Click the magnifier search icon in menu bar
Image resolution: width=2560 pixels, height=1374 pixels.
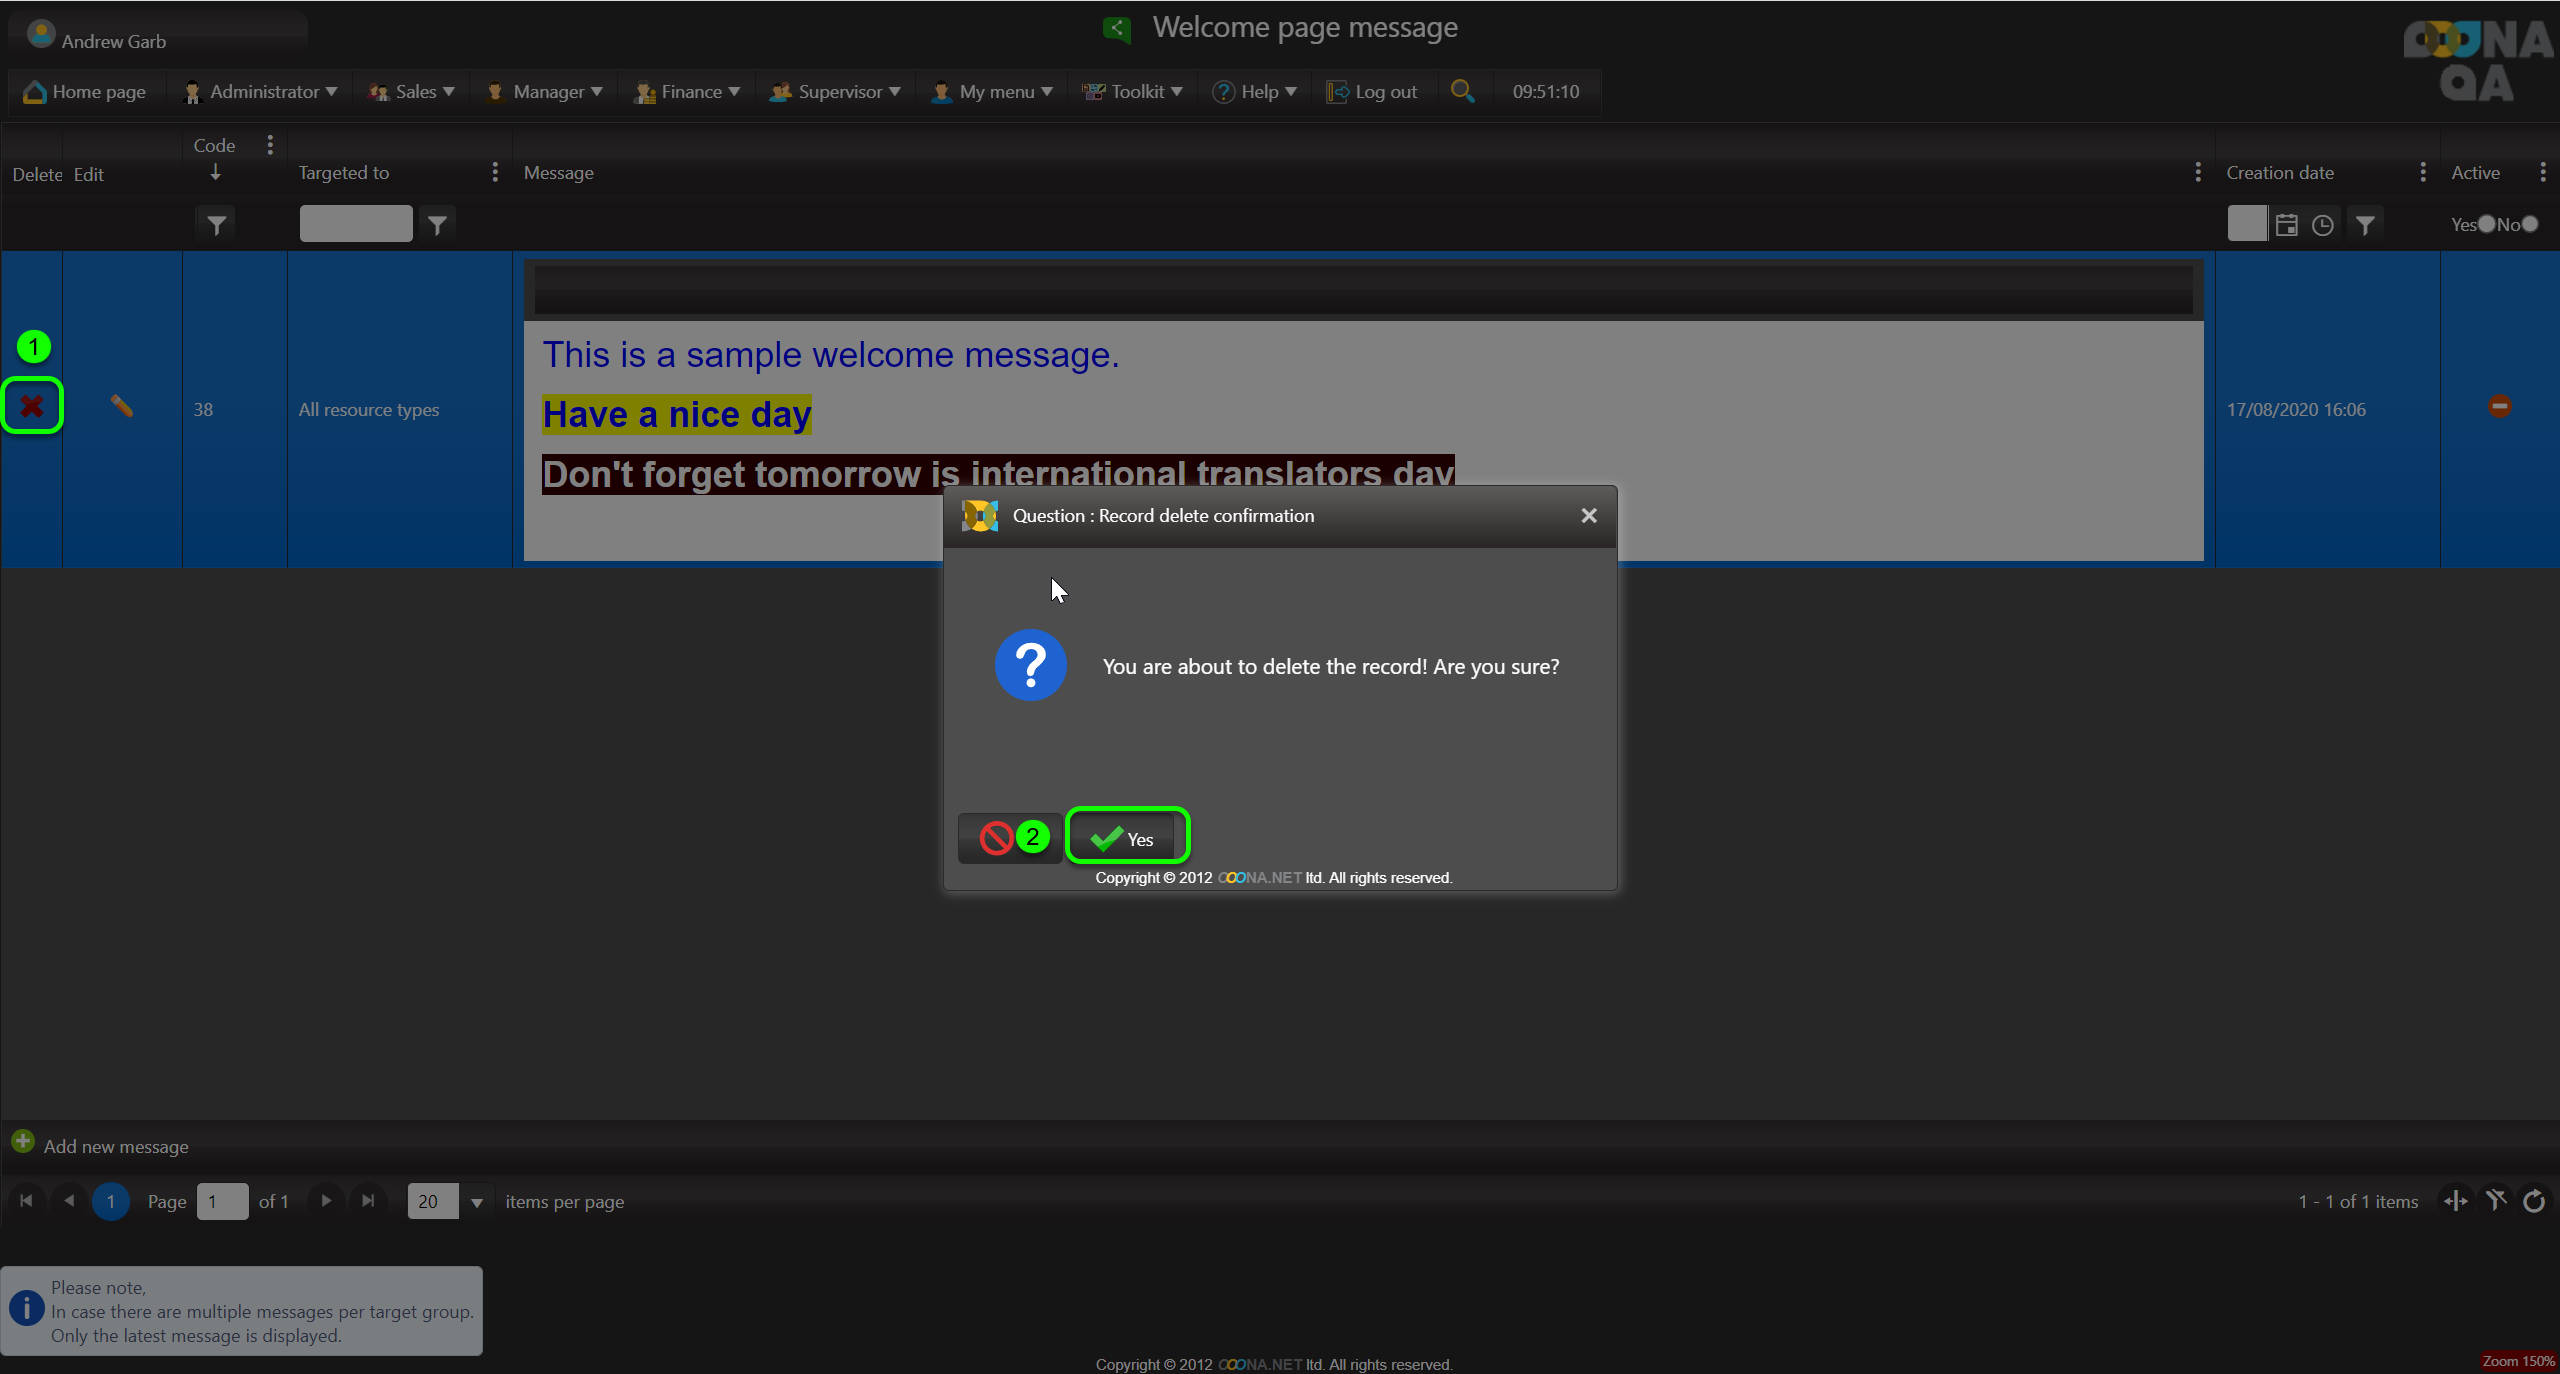tap(1462, 91)
